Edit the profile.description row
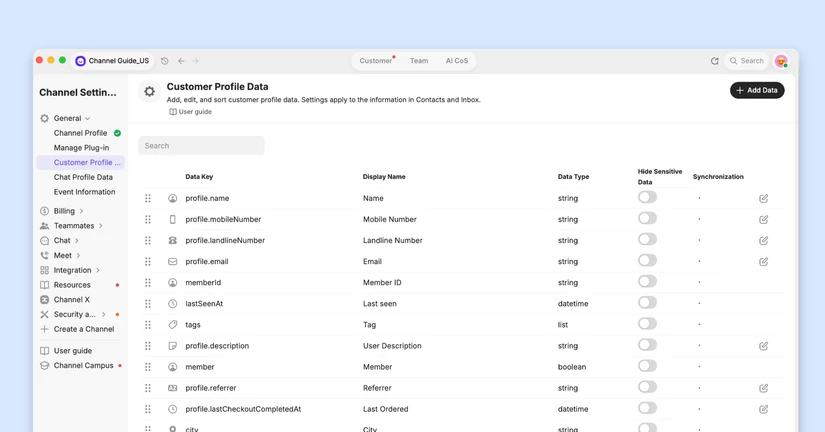 point(763,346)
